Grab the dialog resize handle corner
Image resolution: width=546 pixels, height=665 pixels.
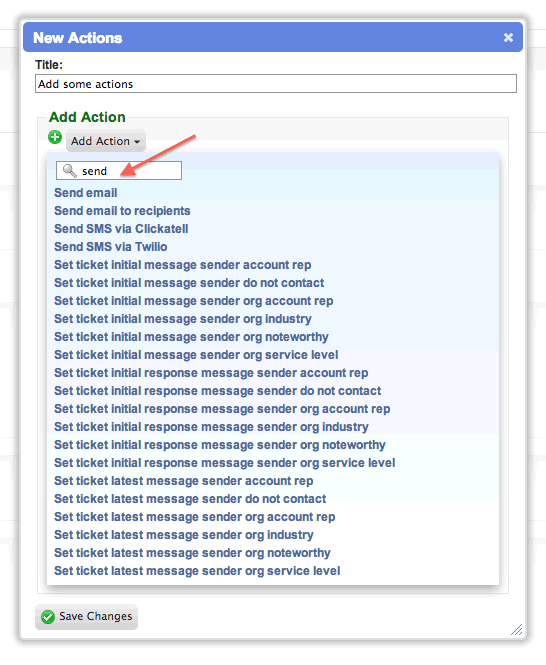[x=517, y=629]
